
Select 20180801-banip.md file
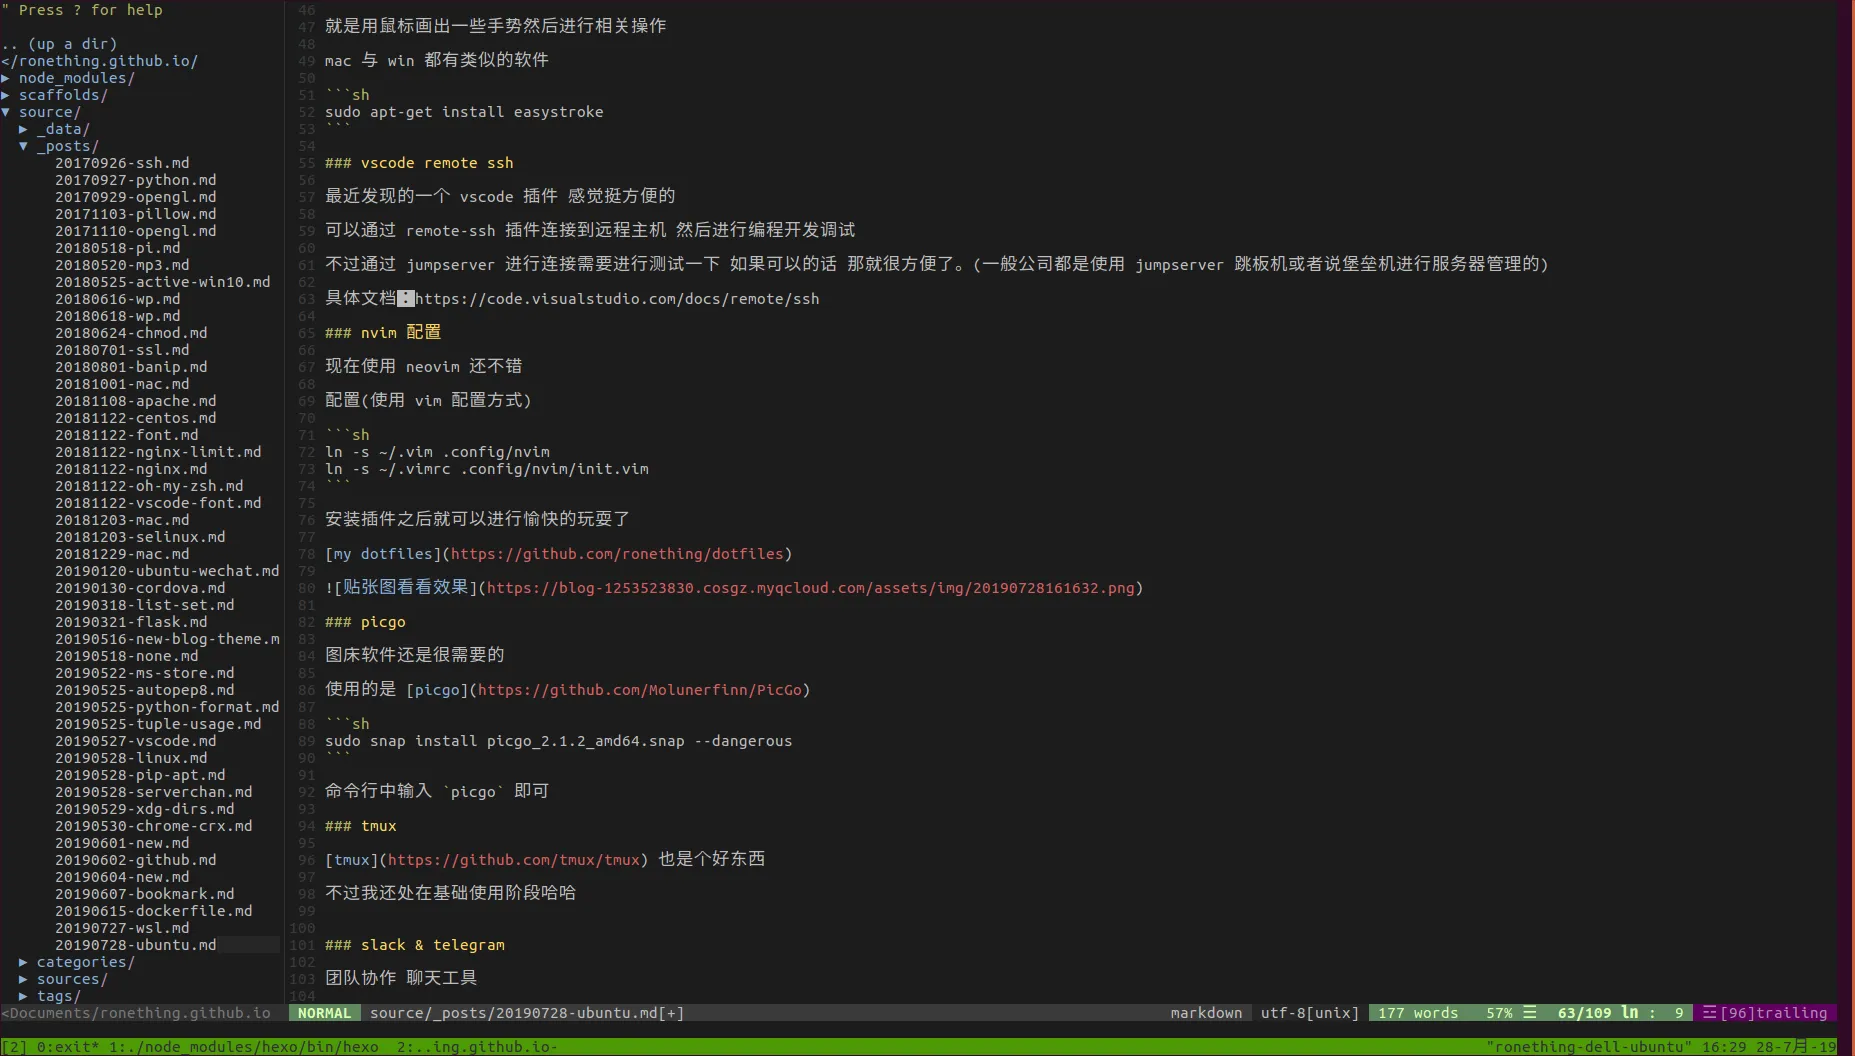pyautogui.click(x=131, y=367)
